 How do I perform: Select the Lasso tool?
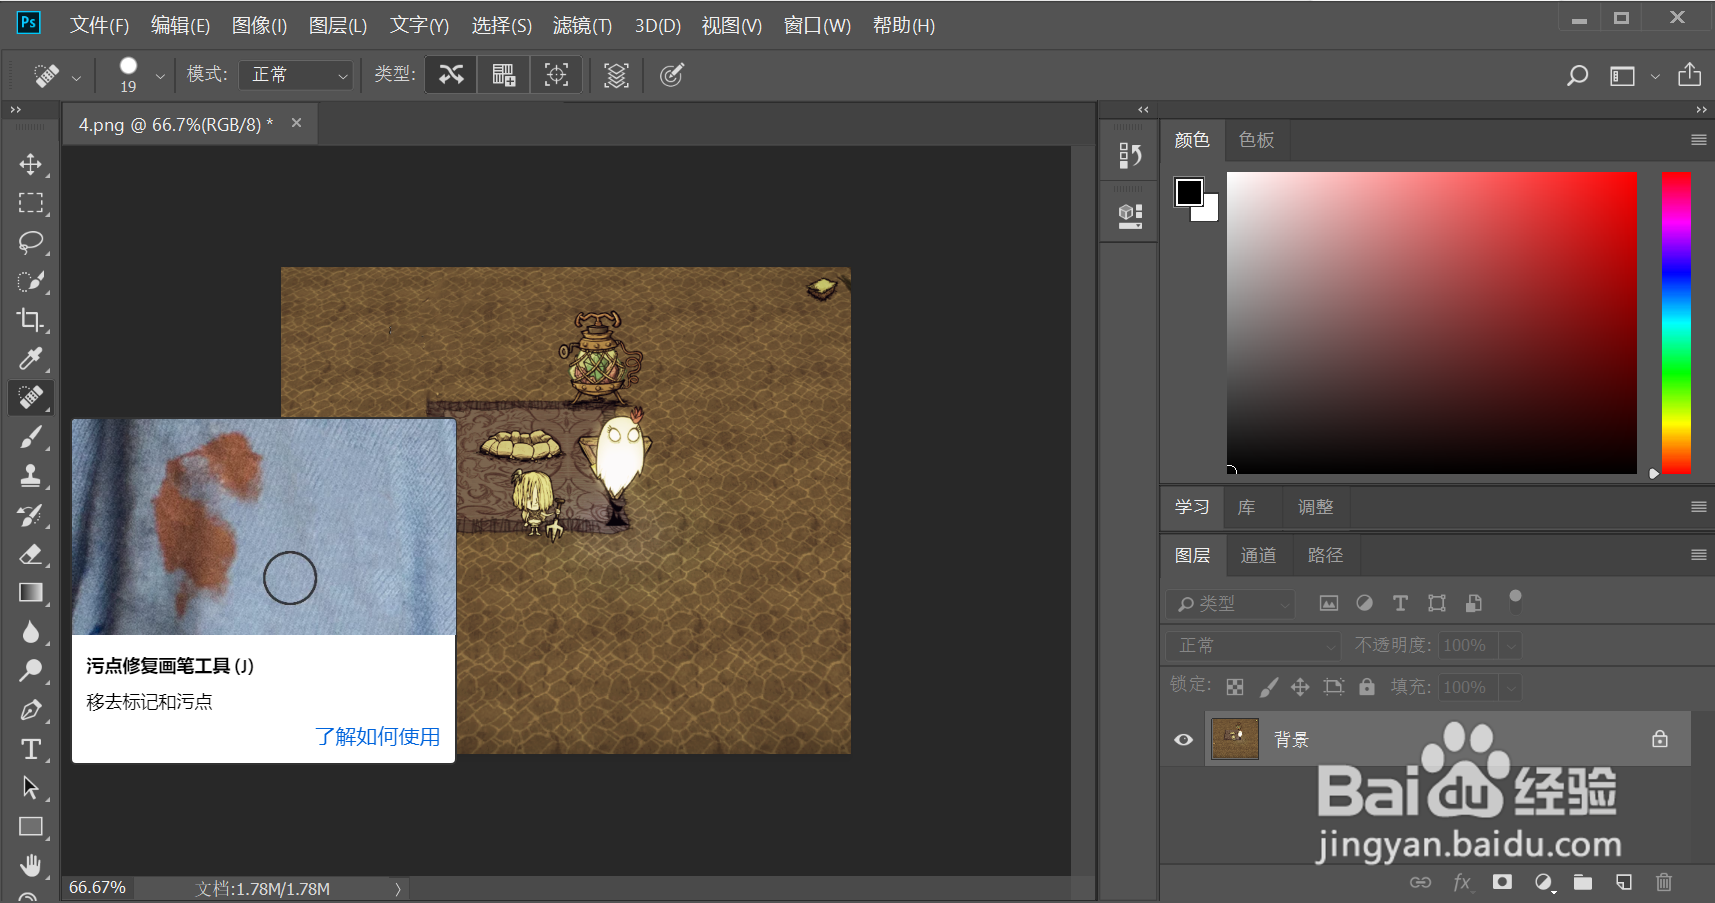tap(31, 242)
